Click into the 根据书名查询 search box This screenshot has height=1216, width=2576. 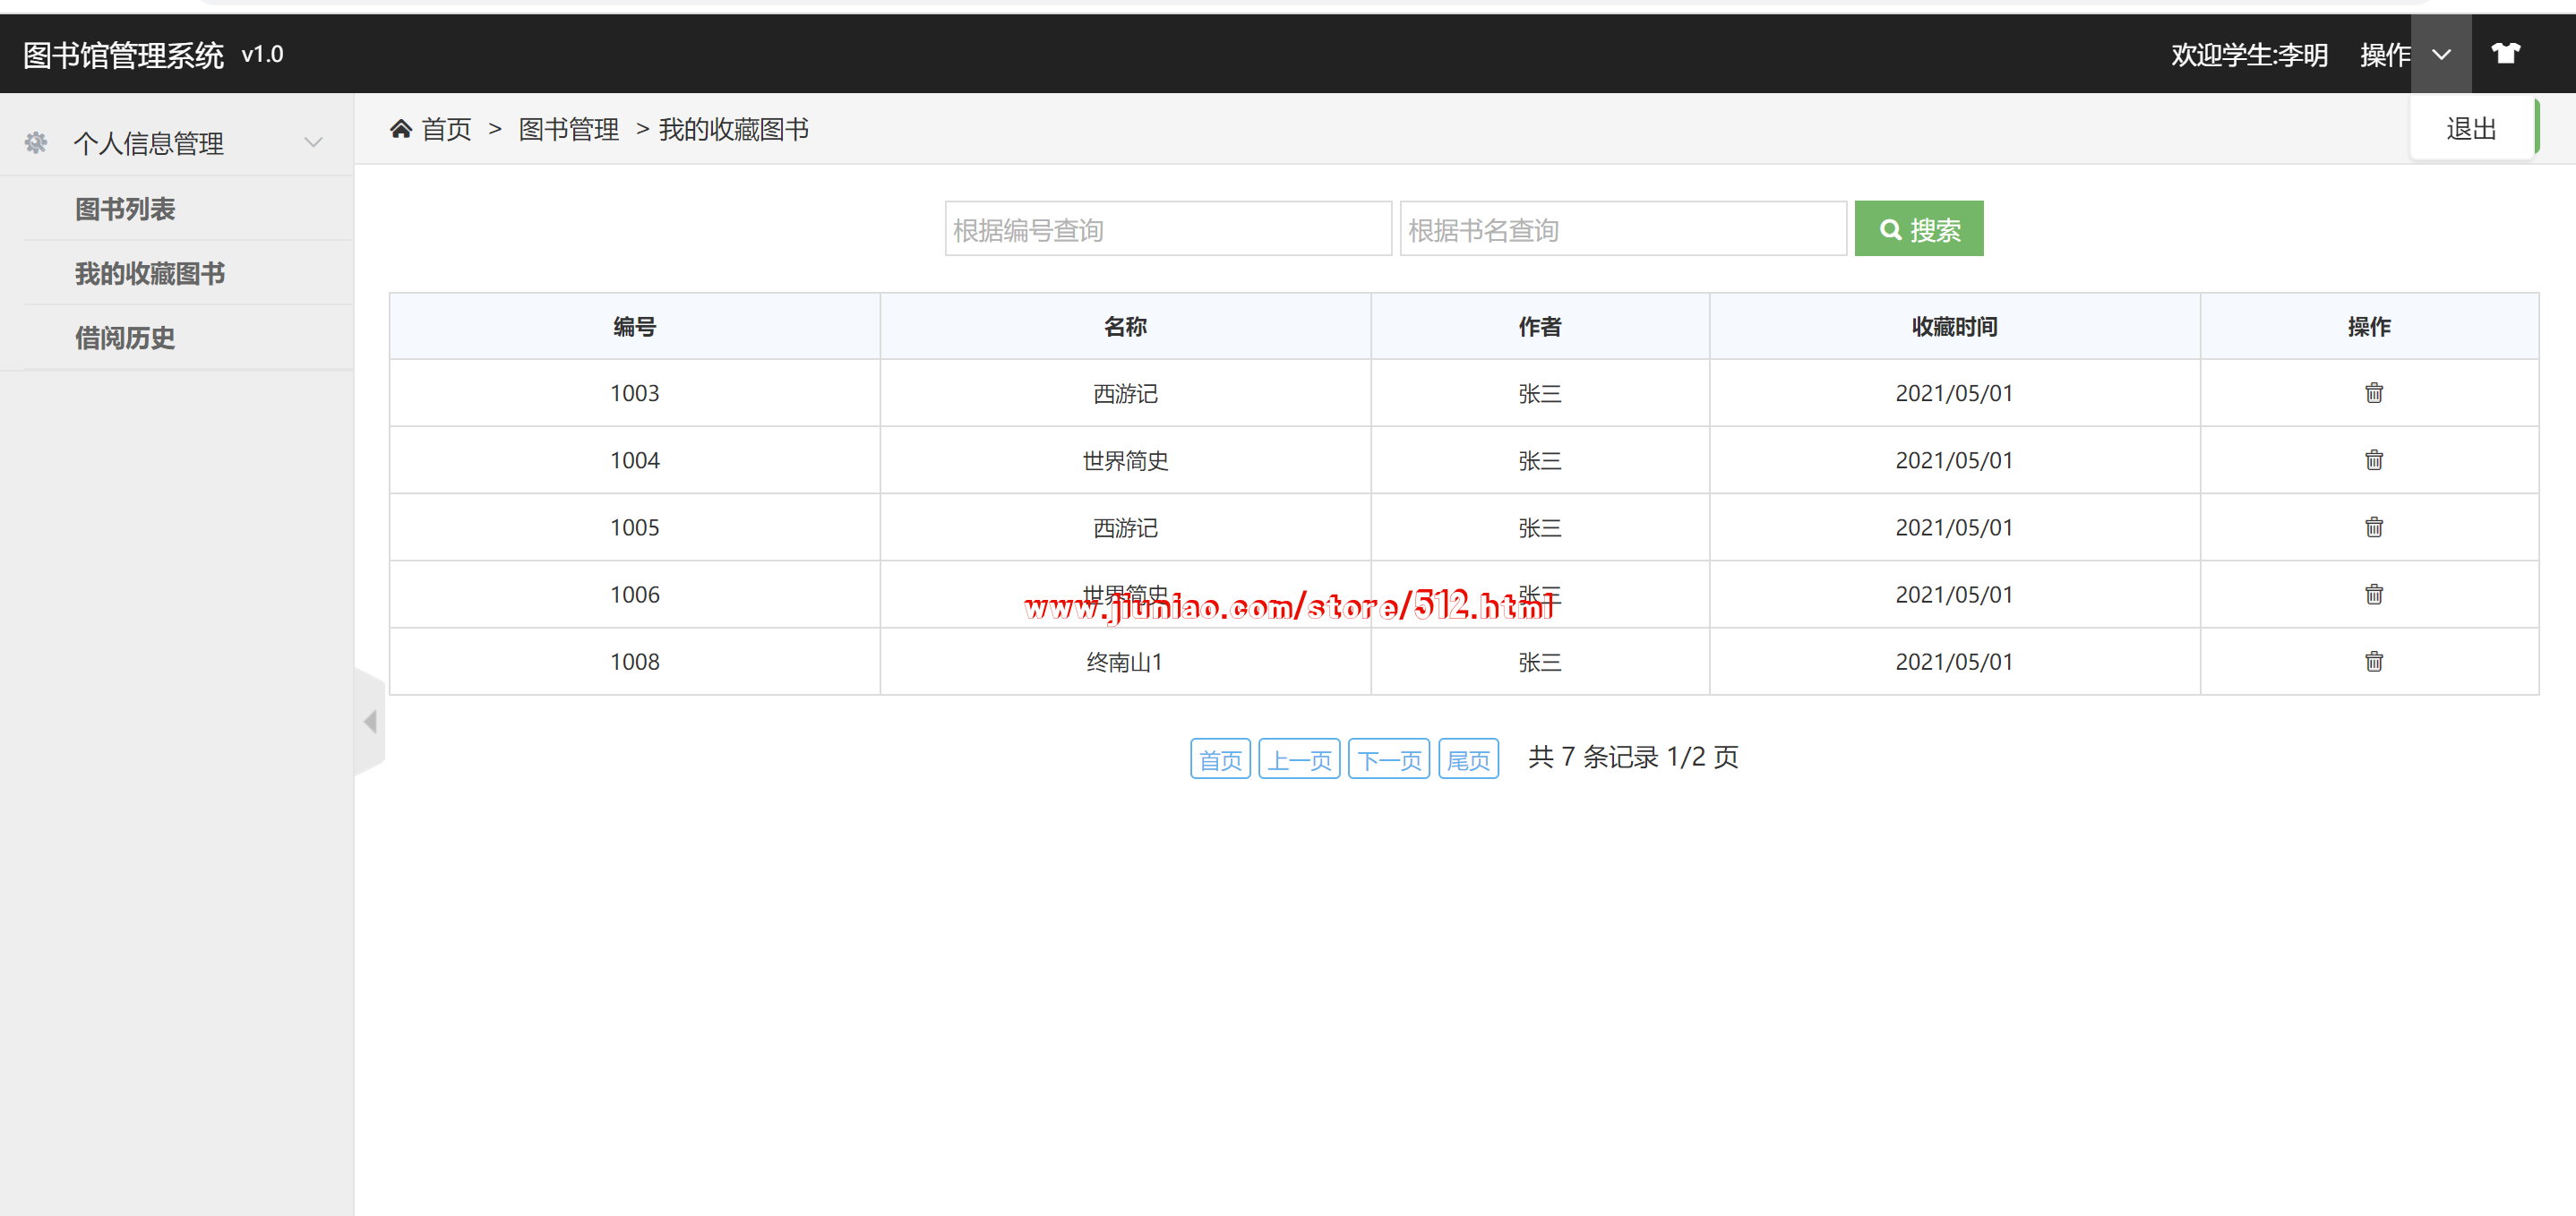click(1622, 230)
